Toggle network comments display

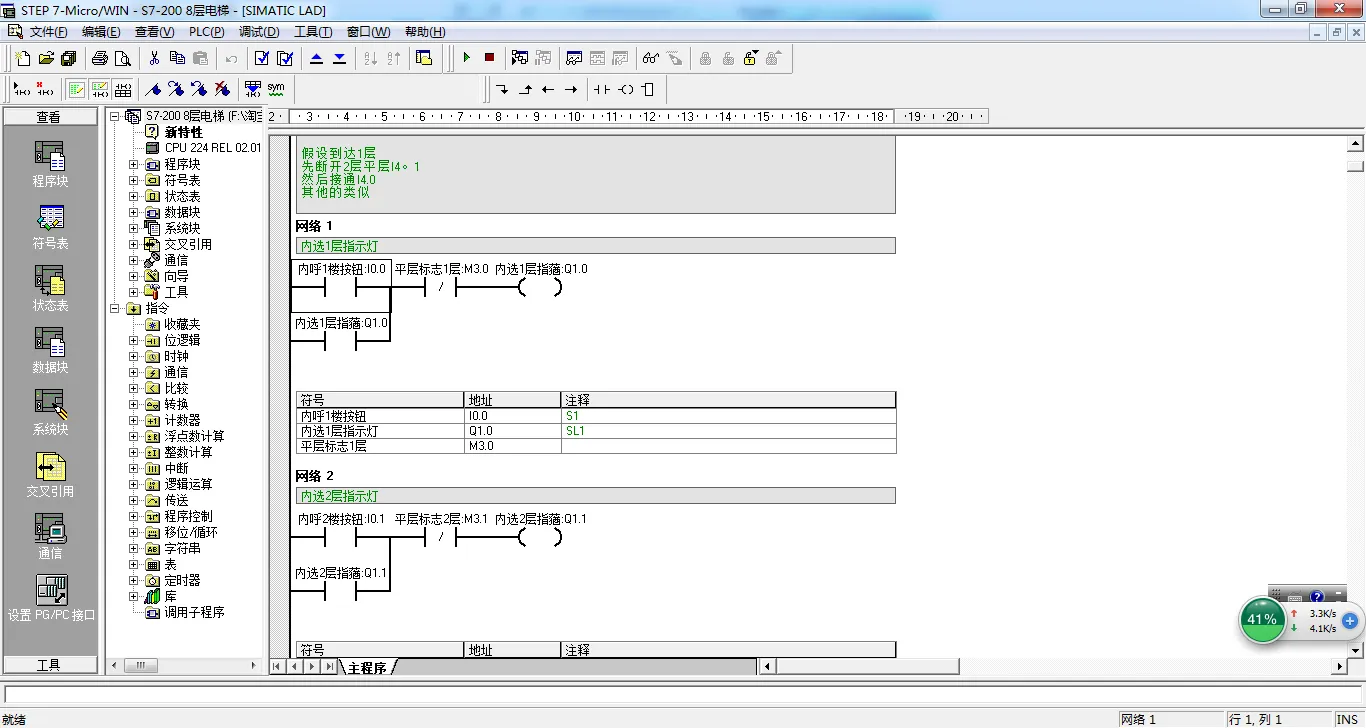click(x=99, y=89)
